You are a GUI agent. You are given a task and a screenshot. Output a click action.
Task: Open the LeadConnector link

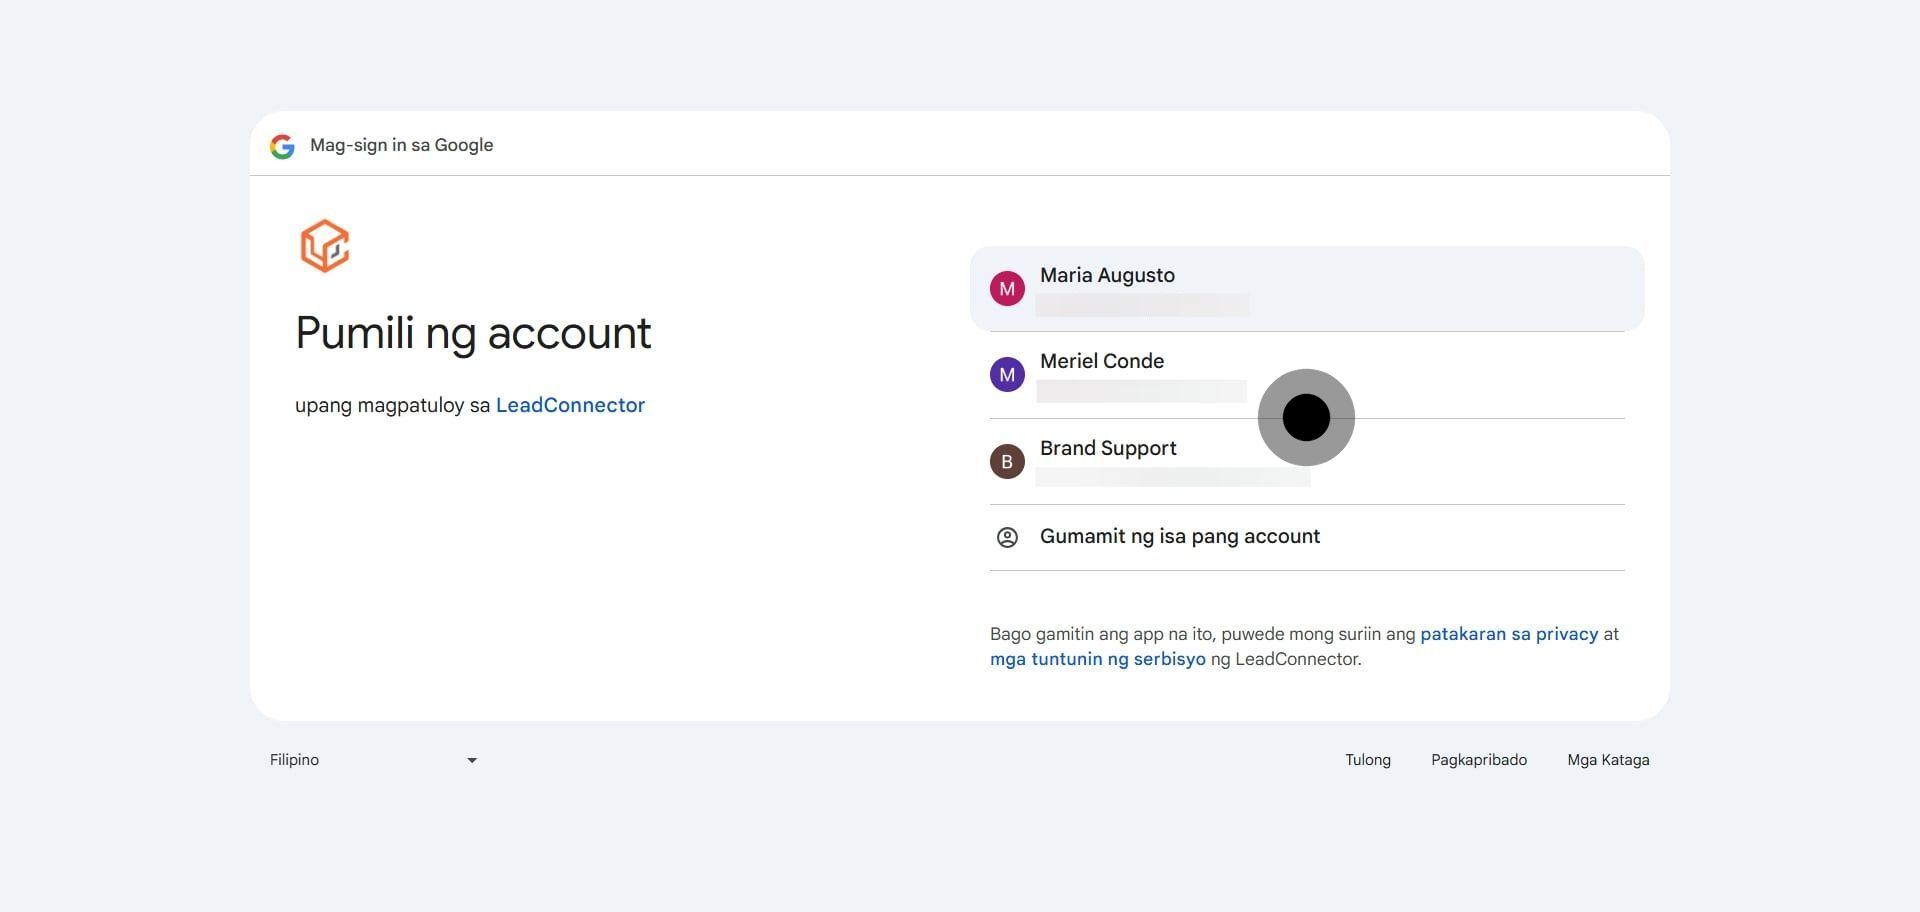pos(570,405)
